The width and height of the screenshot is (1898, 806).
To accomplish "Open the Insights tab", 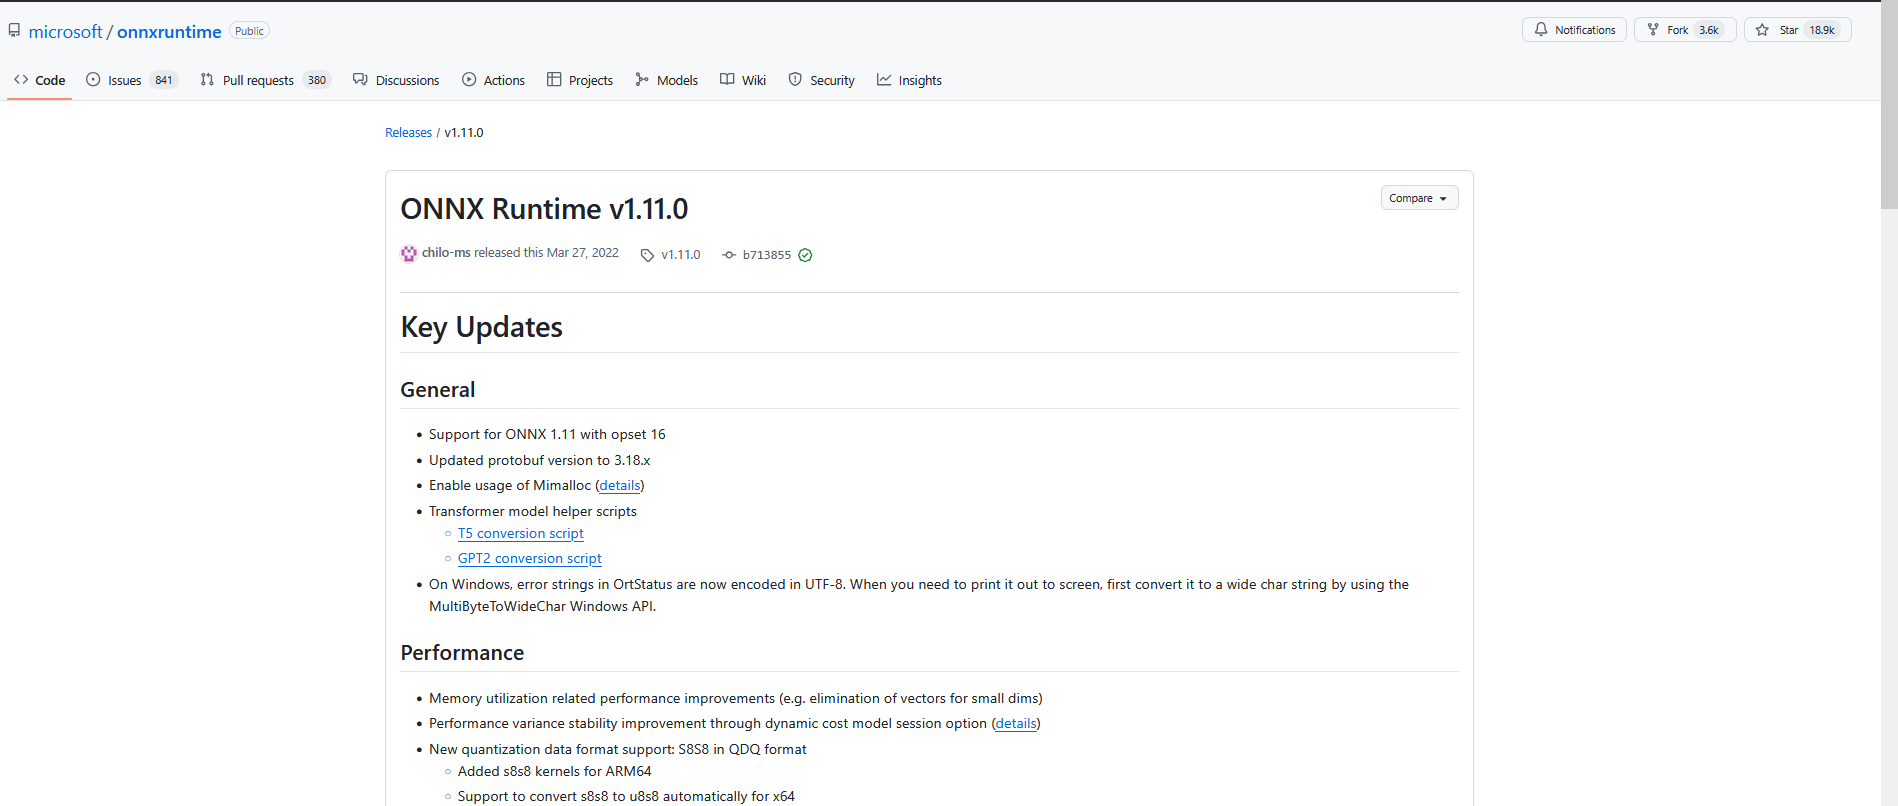I will (x=909, y=80).
